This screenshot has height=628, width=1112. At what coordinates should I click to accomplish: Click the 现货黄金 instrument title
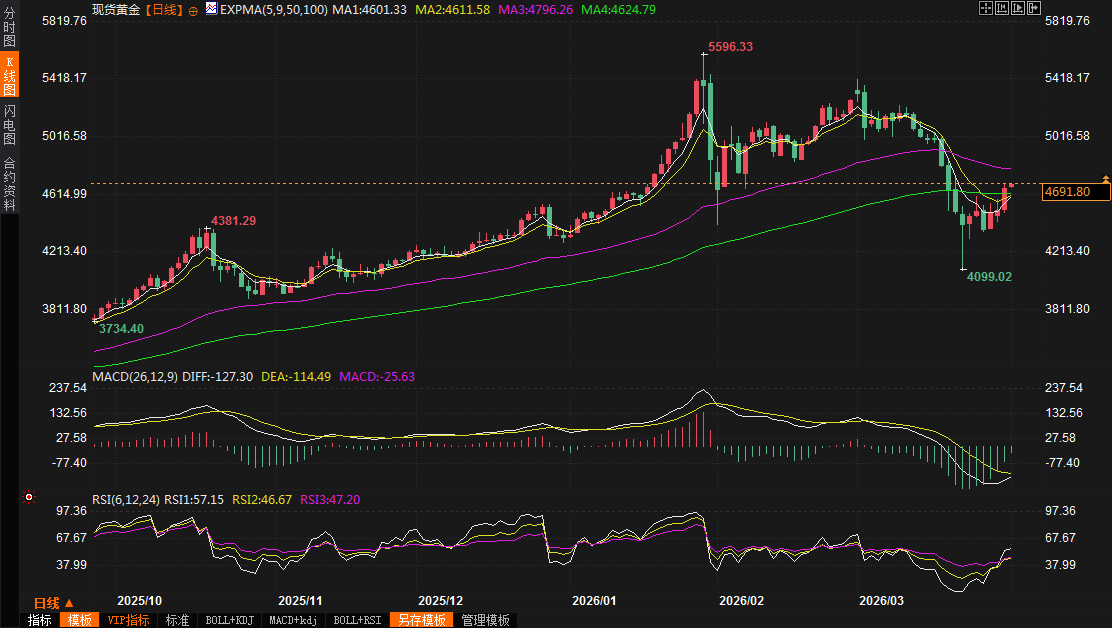(116, 10)
